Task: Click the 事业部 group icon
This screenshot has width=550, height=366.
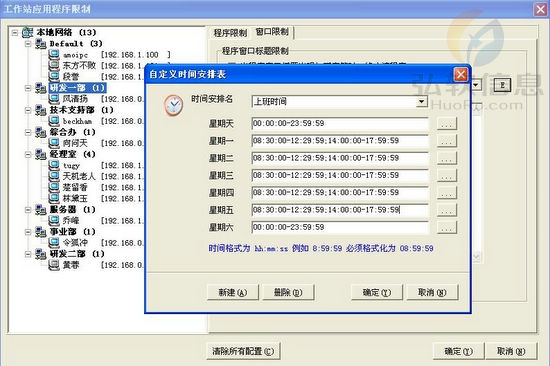Action: 41,232
